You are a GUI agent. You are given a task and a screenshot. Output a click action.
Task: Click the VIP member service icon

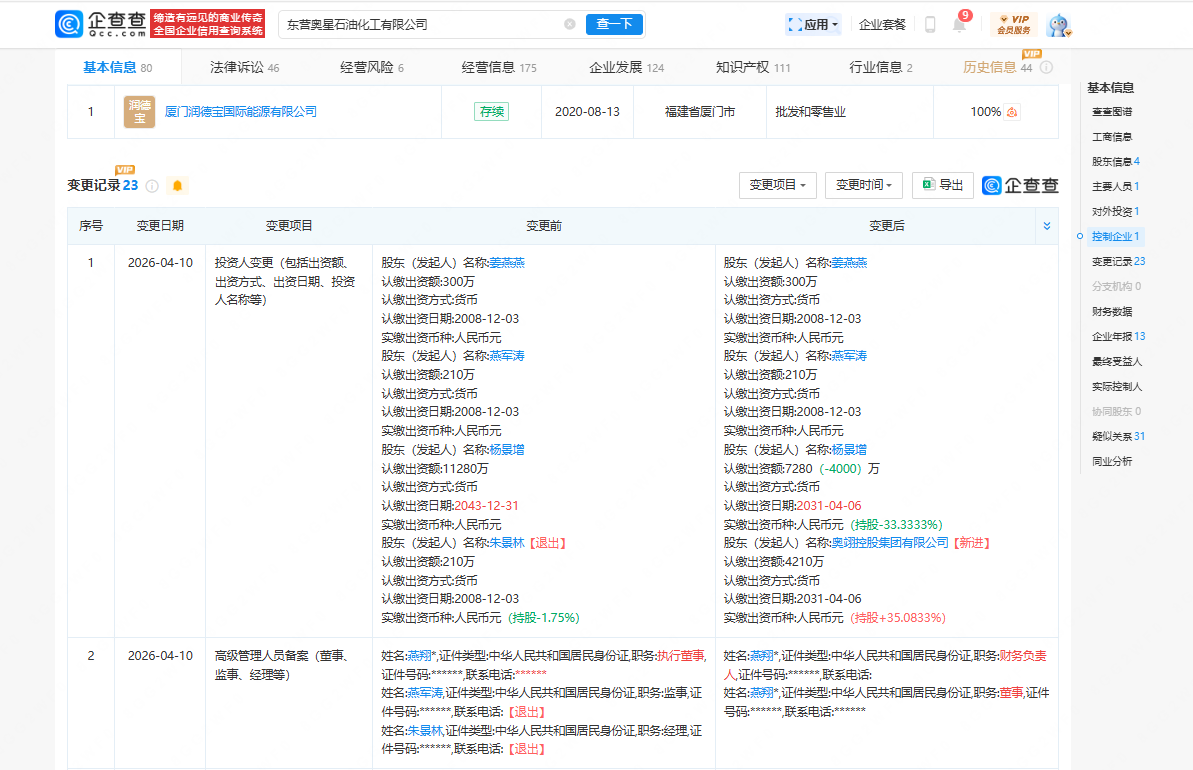[1014, 25]
